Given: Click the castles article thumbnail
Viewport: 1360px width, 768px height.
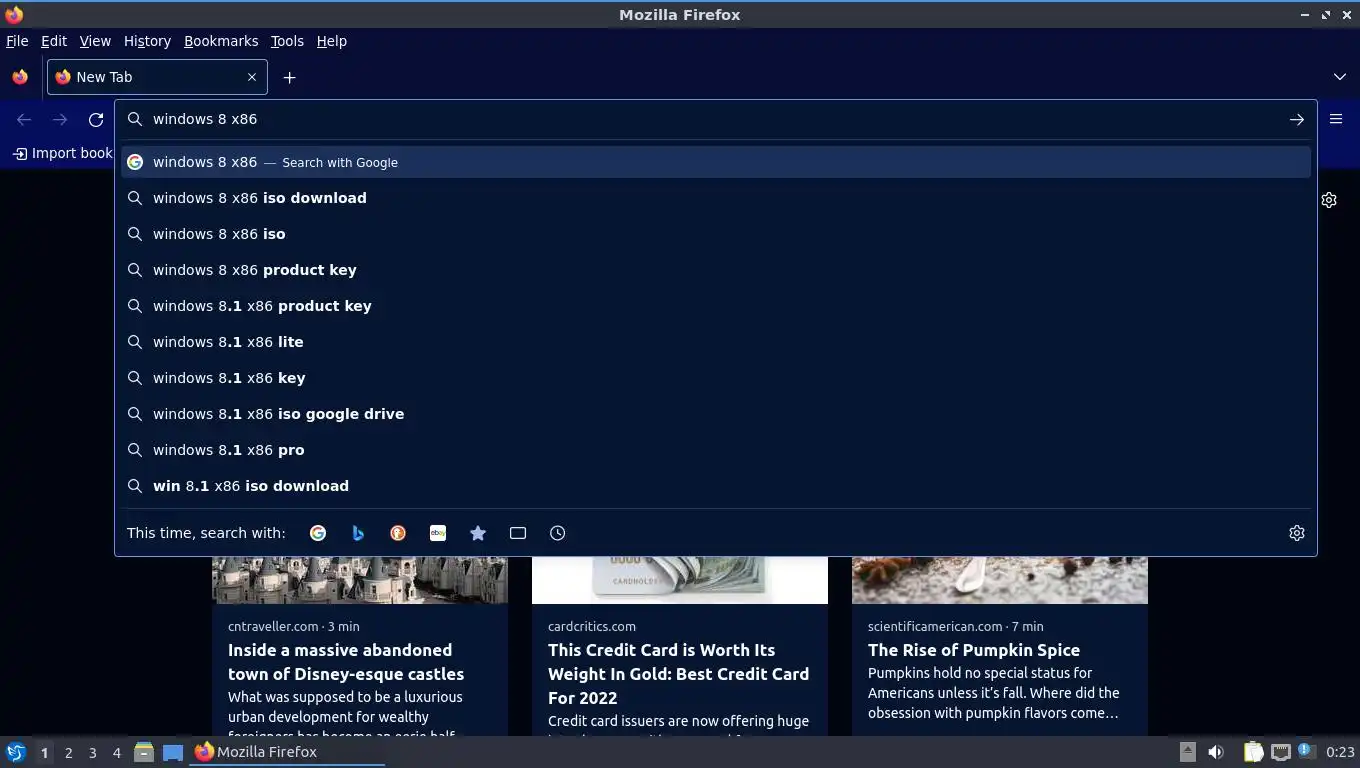Looking at the screenshot, I should pos(360,580).
